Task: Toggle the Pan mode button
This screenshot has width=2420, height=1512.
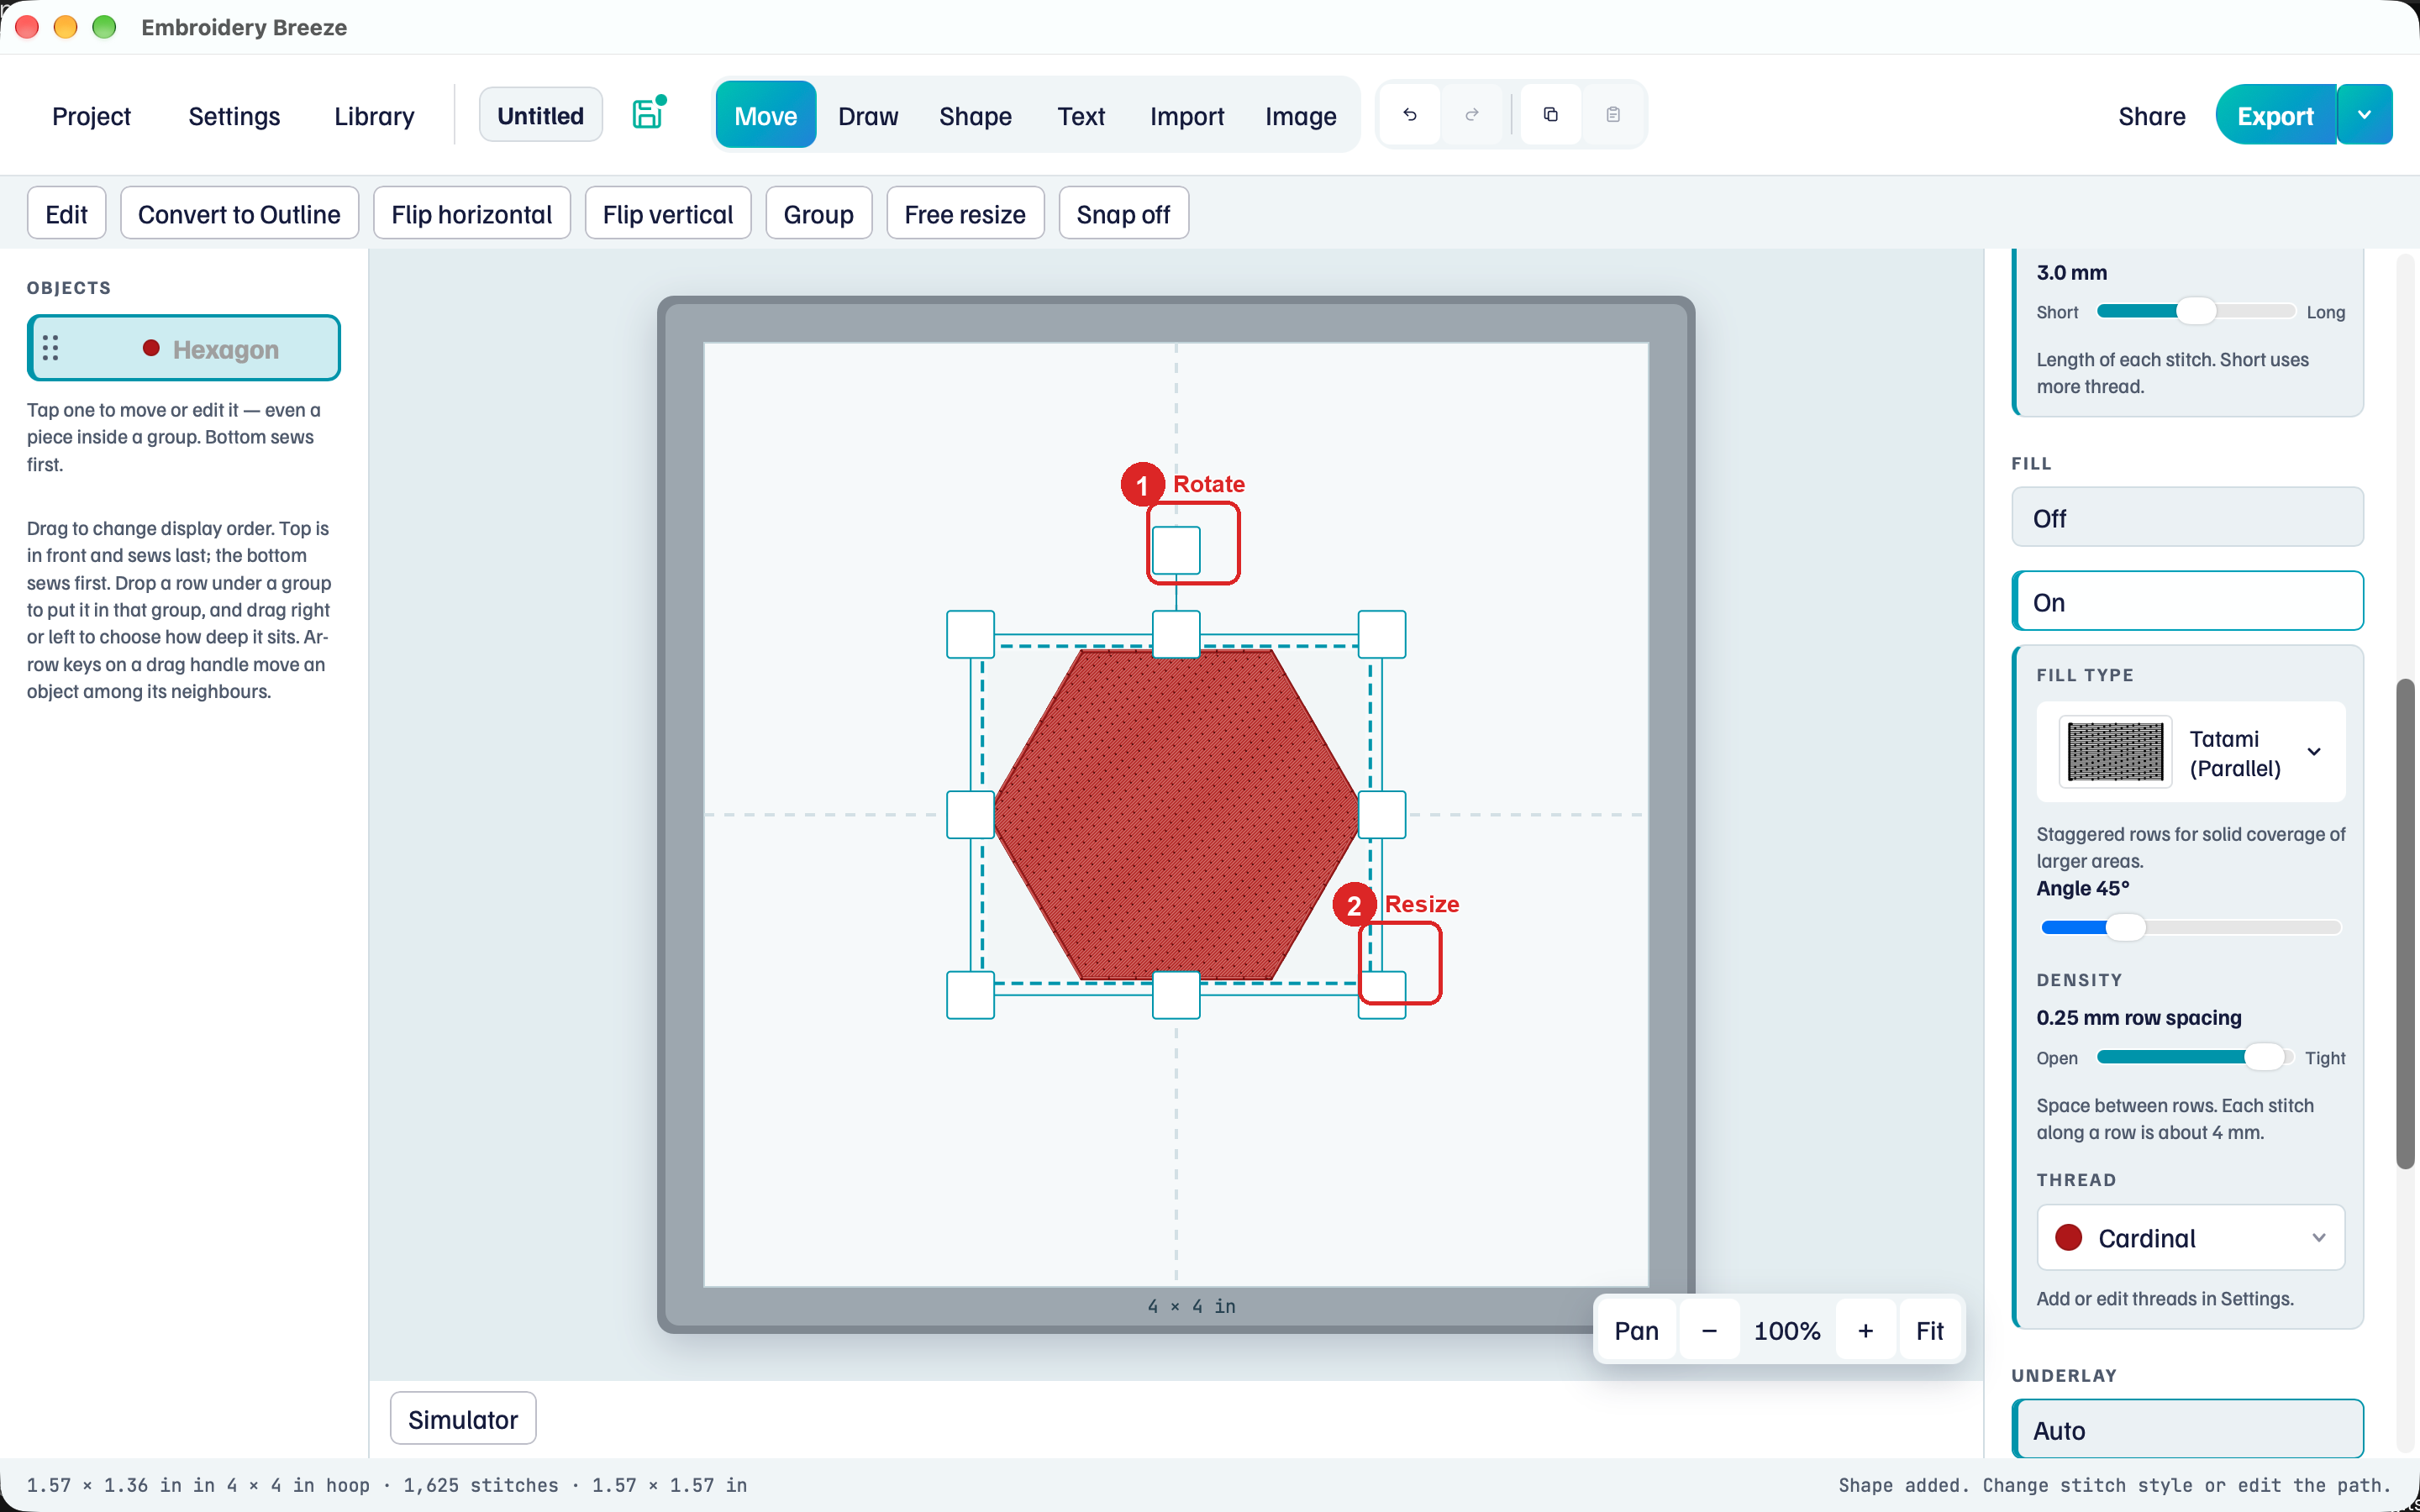Action: [x=1636, y=1330]
